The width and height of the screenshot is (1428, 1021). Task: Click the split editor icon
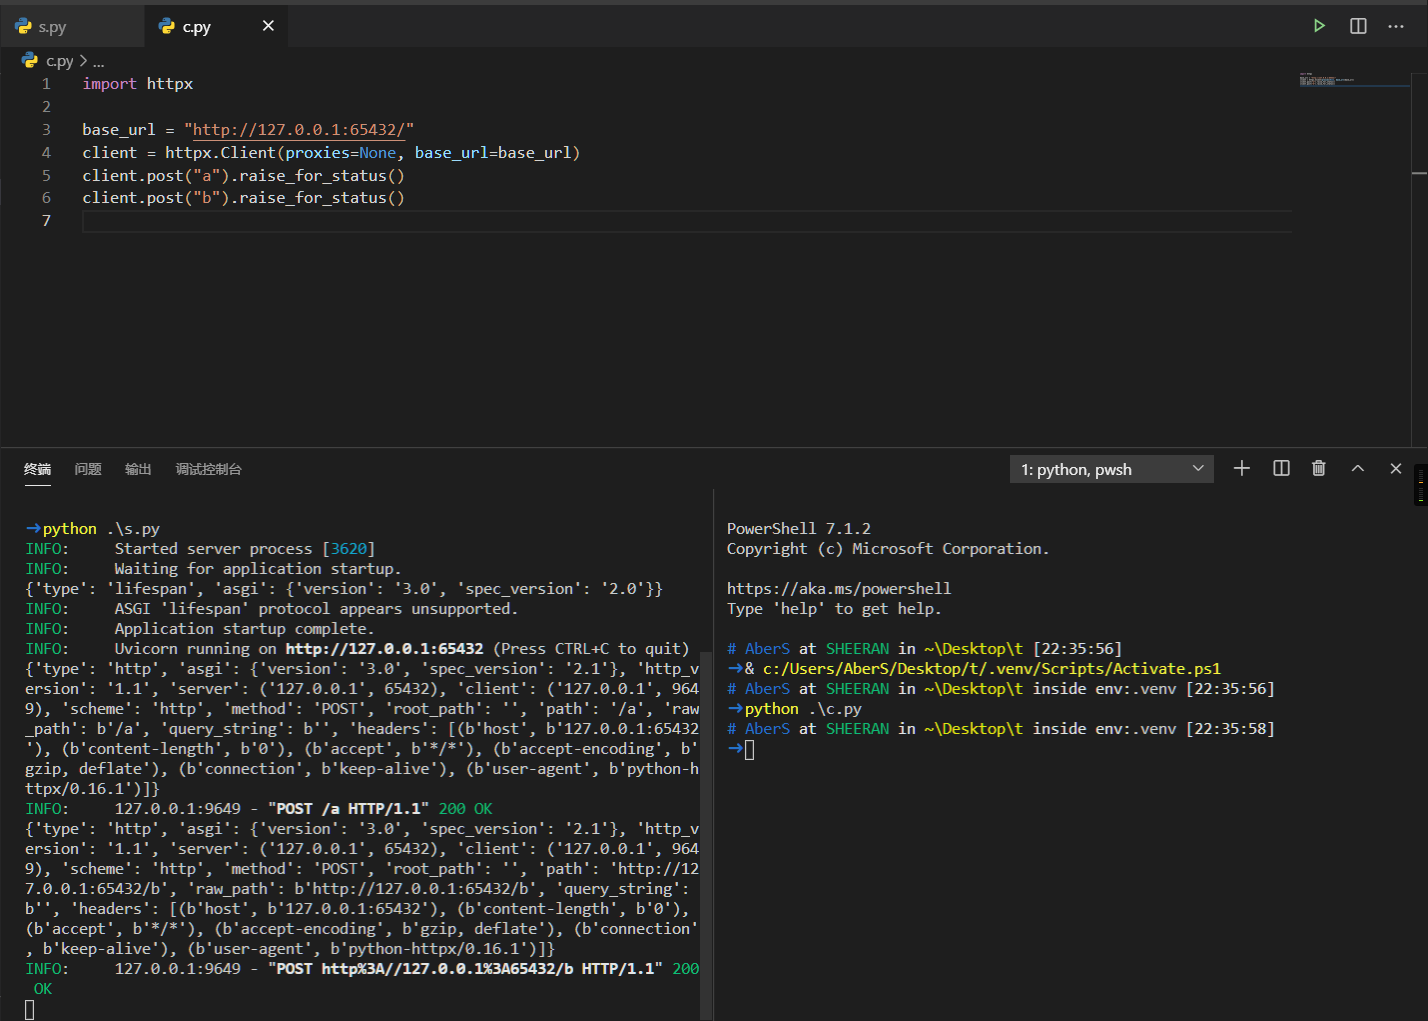(1357, 25)
